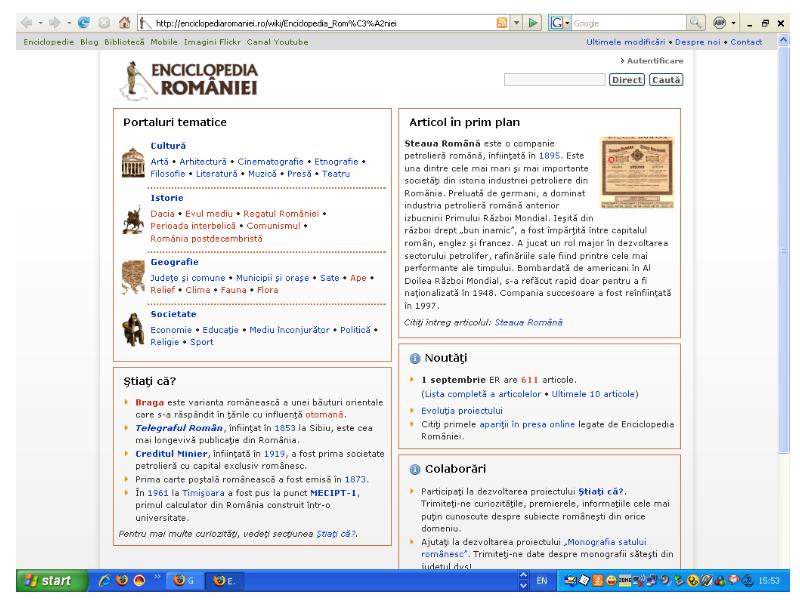Click the Istorie horseman statue icon
The width and height of the screenshot is (800, 600).
point(133,220)
